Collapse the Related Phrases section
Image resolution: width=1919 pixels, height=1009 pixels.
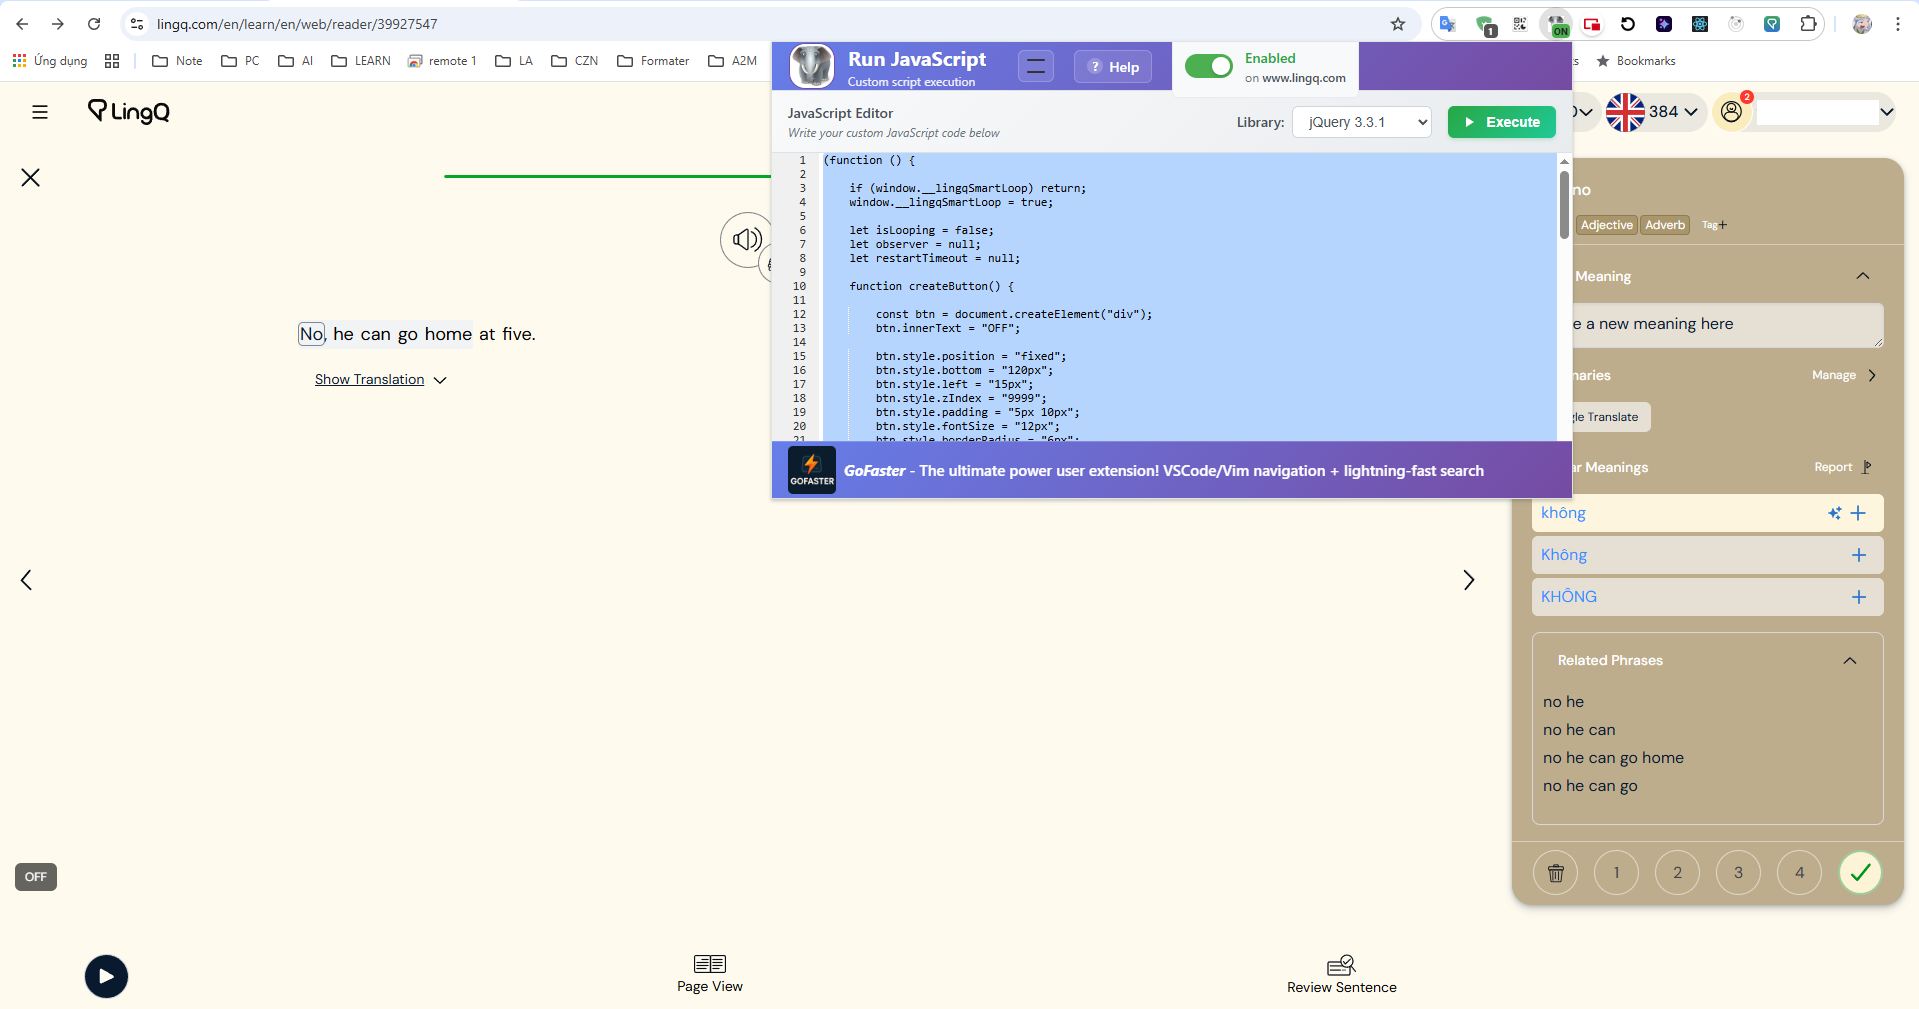1849,661
